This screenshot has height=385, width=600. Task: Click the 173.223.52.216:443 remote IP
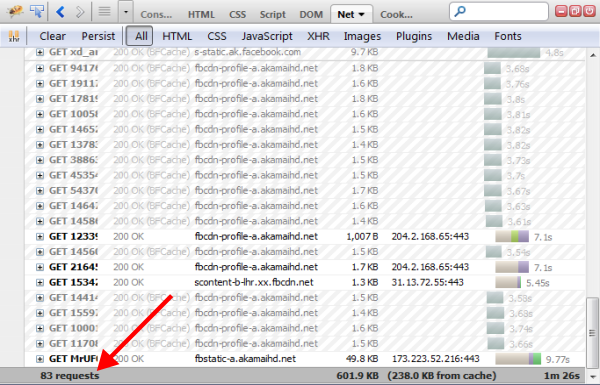pos(435,359)
